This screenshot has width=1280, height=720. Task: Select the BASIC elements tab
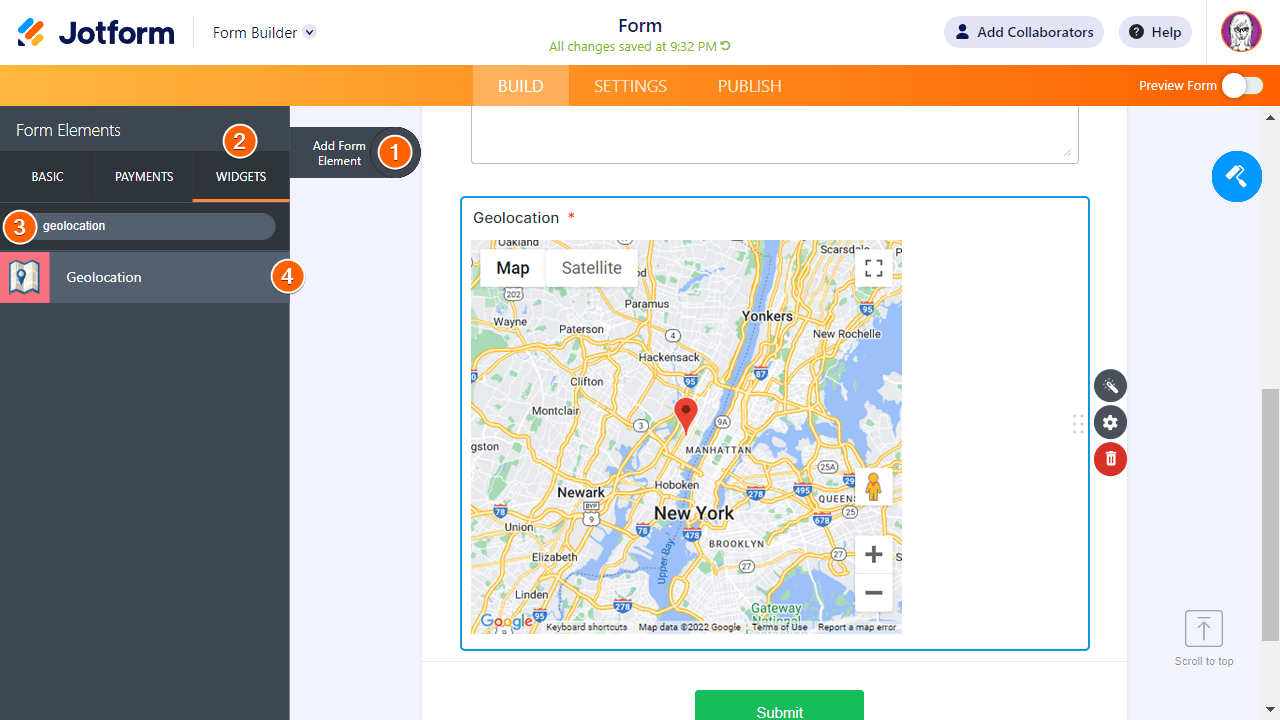click(47, 177)
